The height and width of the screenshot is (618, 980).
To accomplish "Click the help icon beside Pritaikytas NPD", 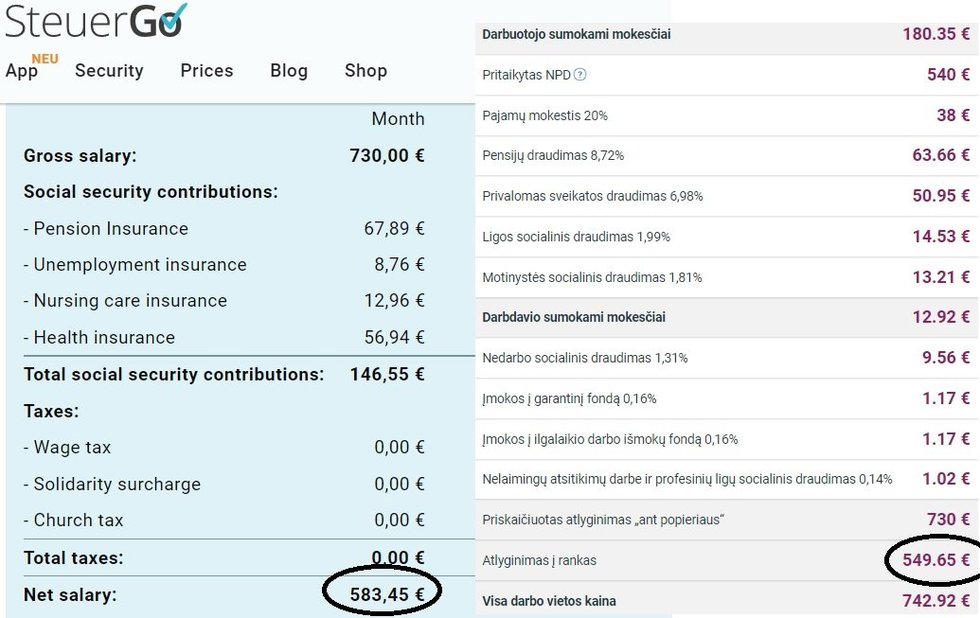I will click(x=580, y=75).
